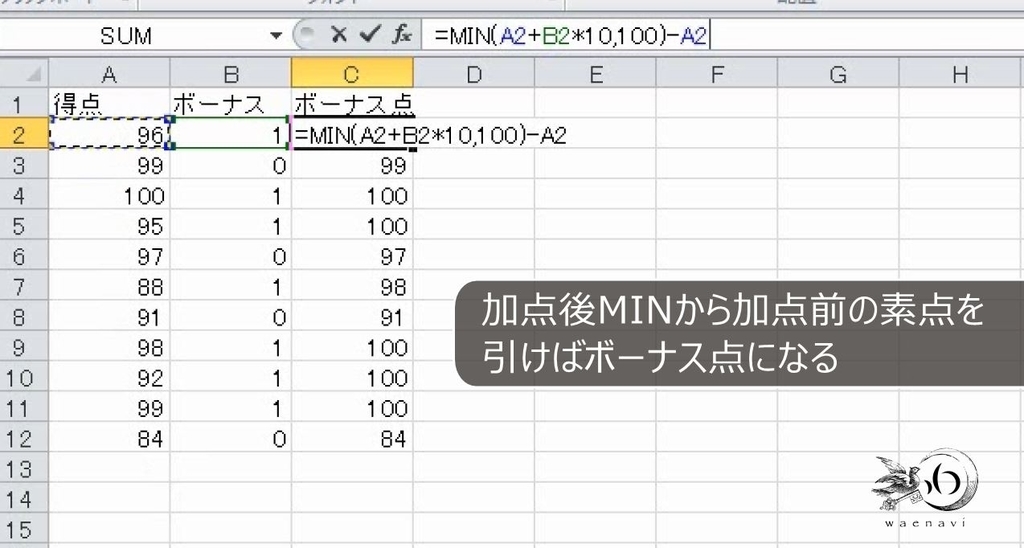The image size is (1024, 548).
Task: Select row 5 header
Action: pyautogui.click(x=24, y=226)
